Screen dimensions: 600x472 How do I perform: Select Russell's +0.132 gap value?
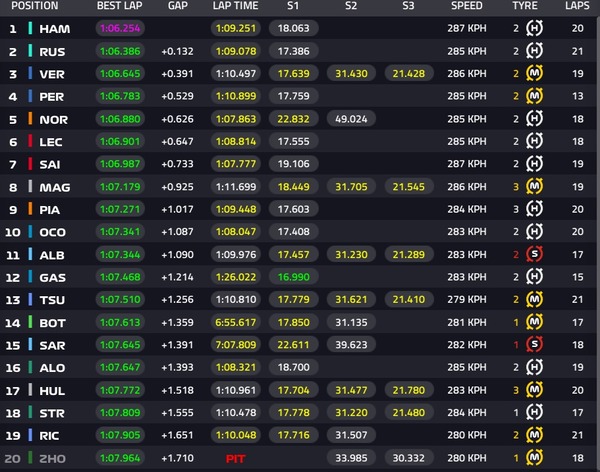177,51
